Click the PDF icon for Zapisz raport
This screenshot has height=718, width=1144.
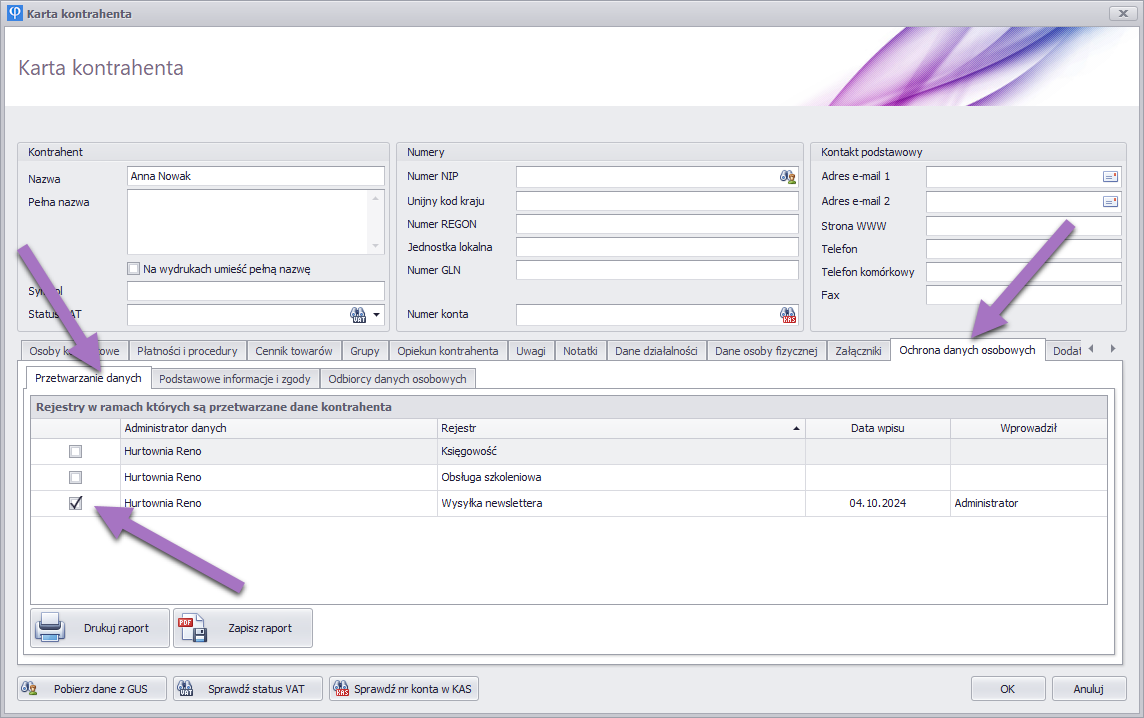(192, 628)
